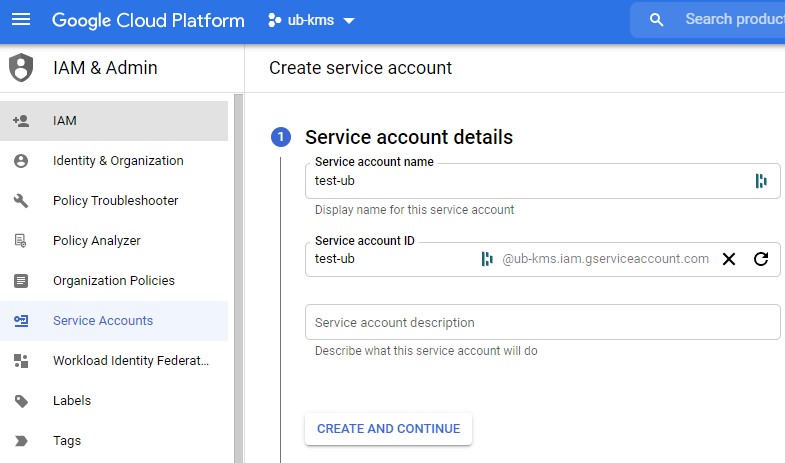This screenshot has height=463, width=785.
Task: Click the Policy Analyzer document icon
Action: click(x=21, y=241)
